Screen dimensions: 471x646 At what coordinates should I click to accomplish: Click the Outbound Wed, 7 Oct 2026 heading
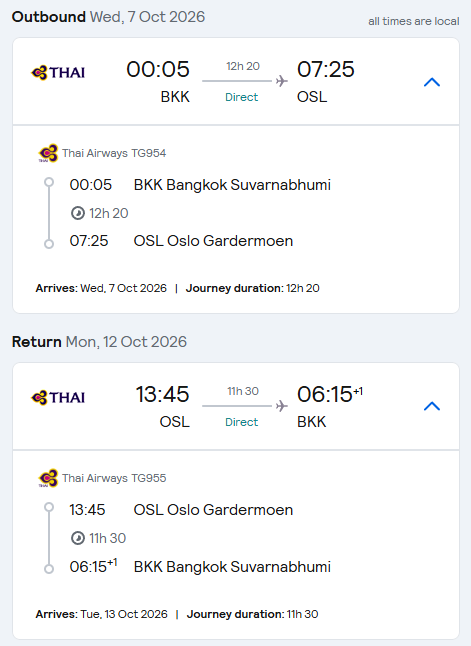click(108, 17)
